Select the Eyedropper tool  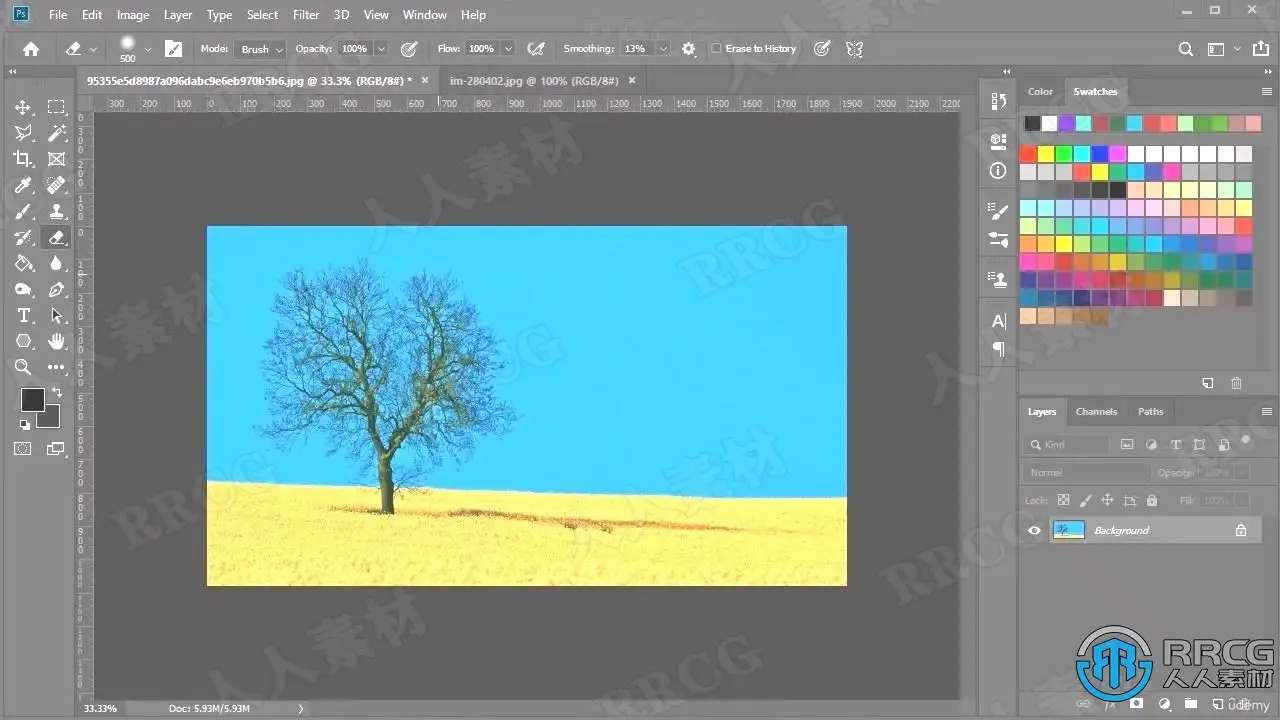(x=23, y=185)
